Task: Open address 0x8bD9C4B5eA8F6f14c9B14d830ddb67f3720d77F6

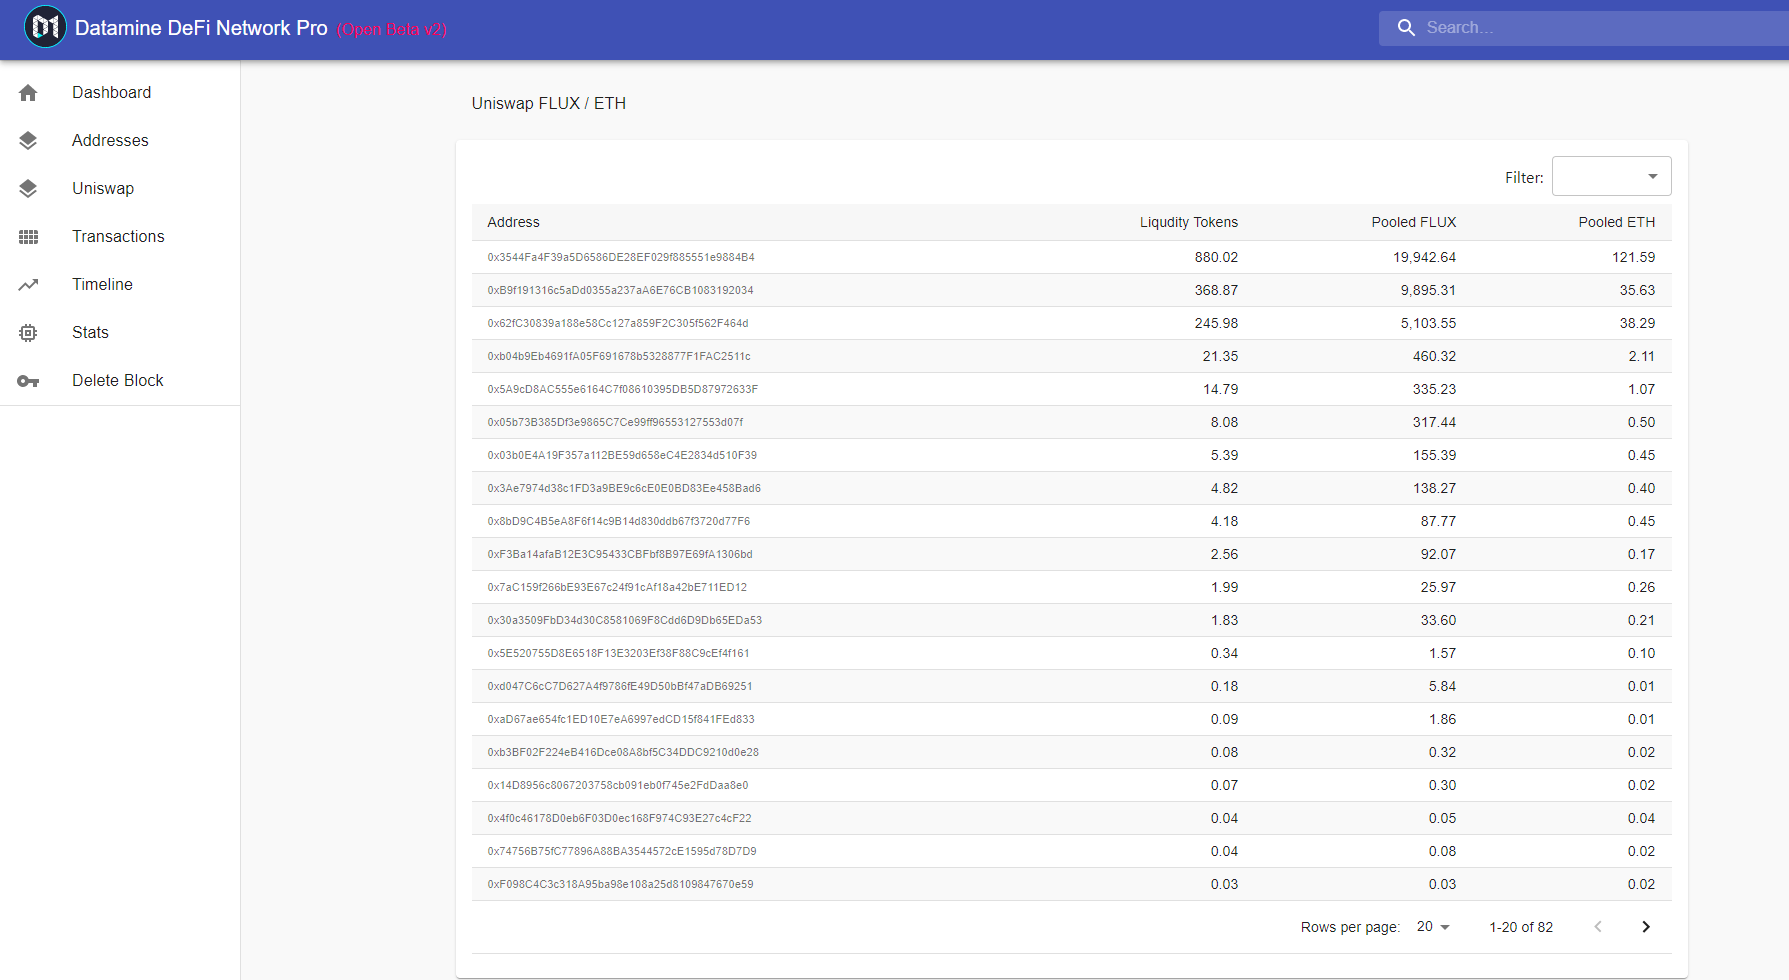Action: [618, 521]
